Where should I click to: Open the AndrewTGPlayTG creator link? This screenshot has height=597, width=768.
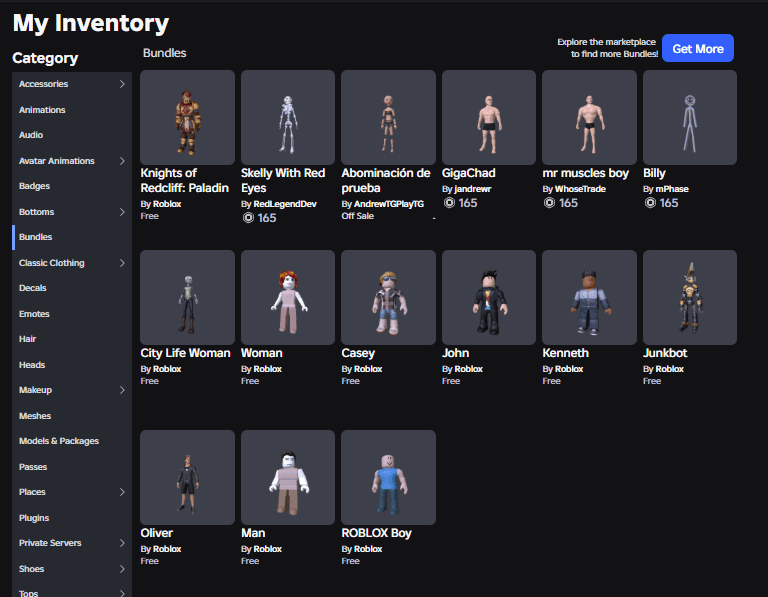tap(389, 204)
